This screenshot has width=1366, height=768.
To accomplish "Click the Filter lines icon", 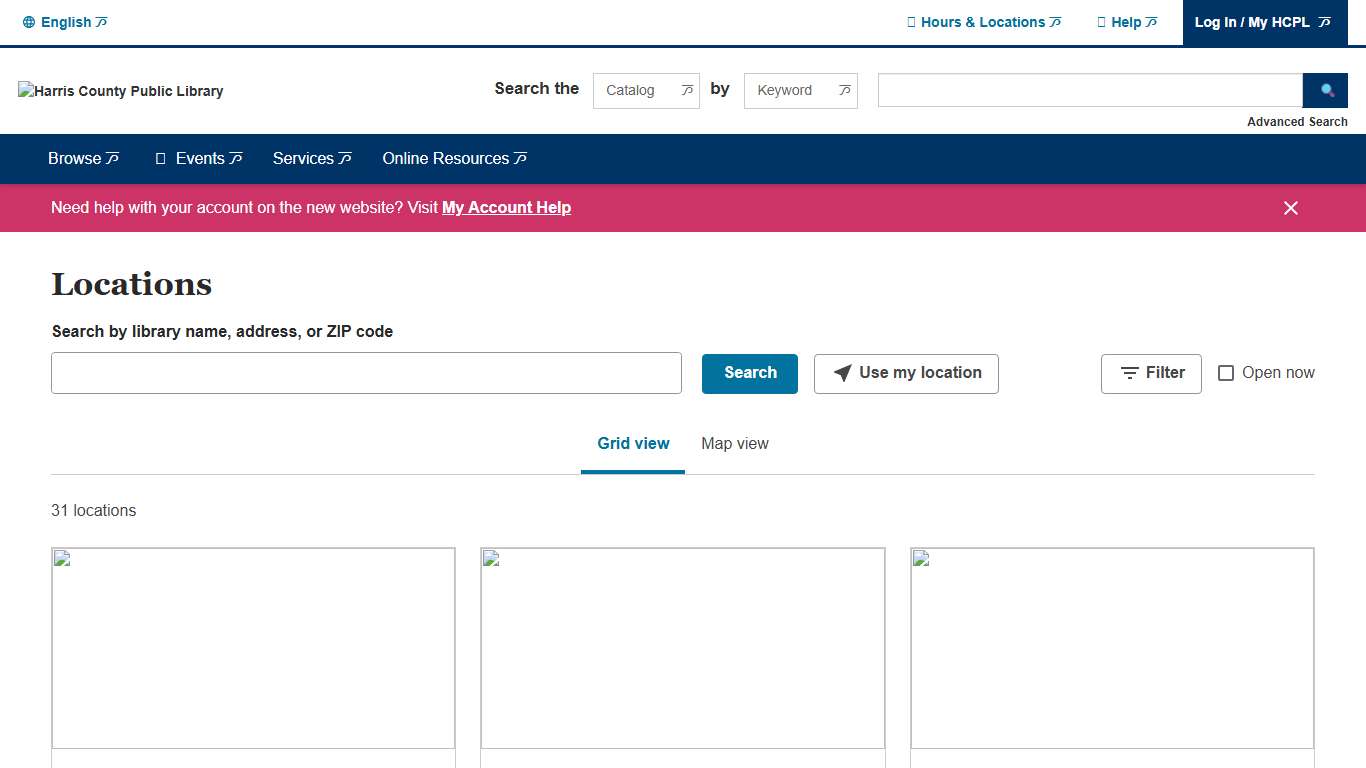I will (1130, 373).
